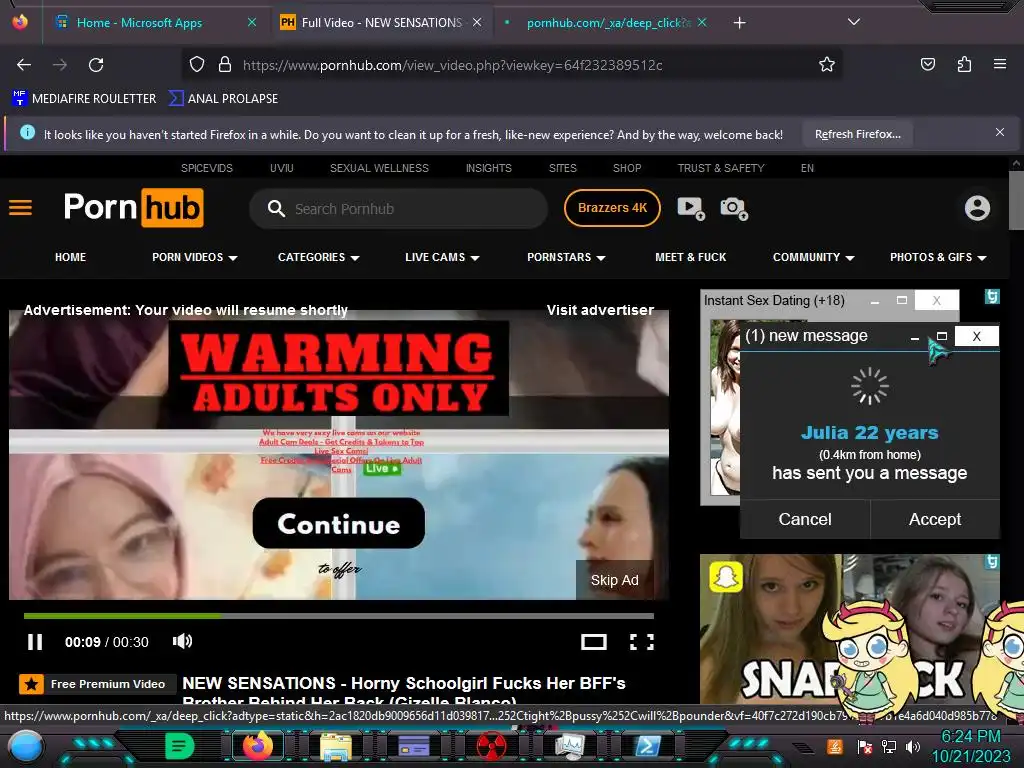Show site security info via lock icon
The height and width of the screenshot is (768, 1024).
[225, 65]
